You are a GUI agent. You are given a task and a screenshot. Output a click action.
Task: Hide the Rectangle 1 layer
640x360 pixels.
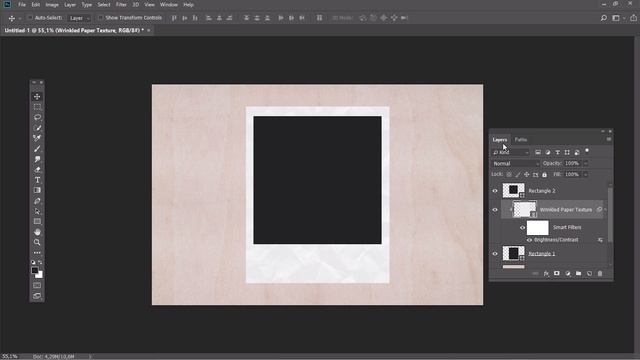pos(495,254)
